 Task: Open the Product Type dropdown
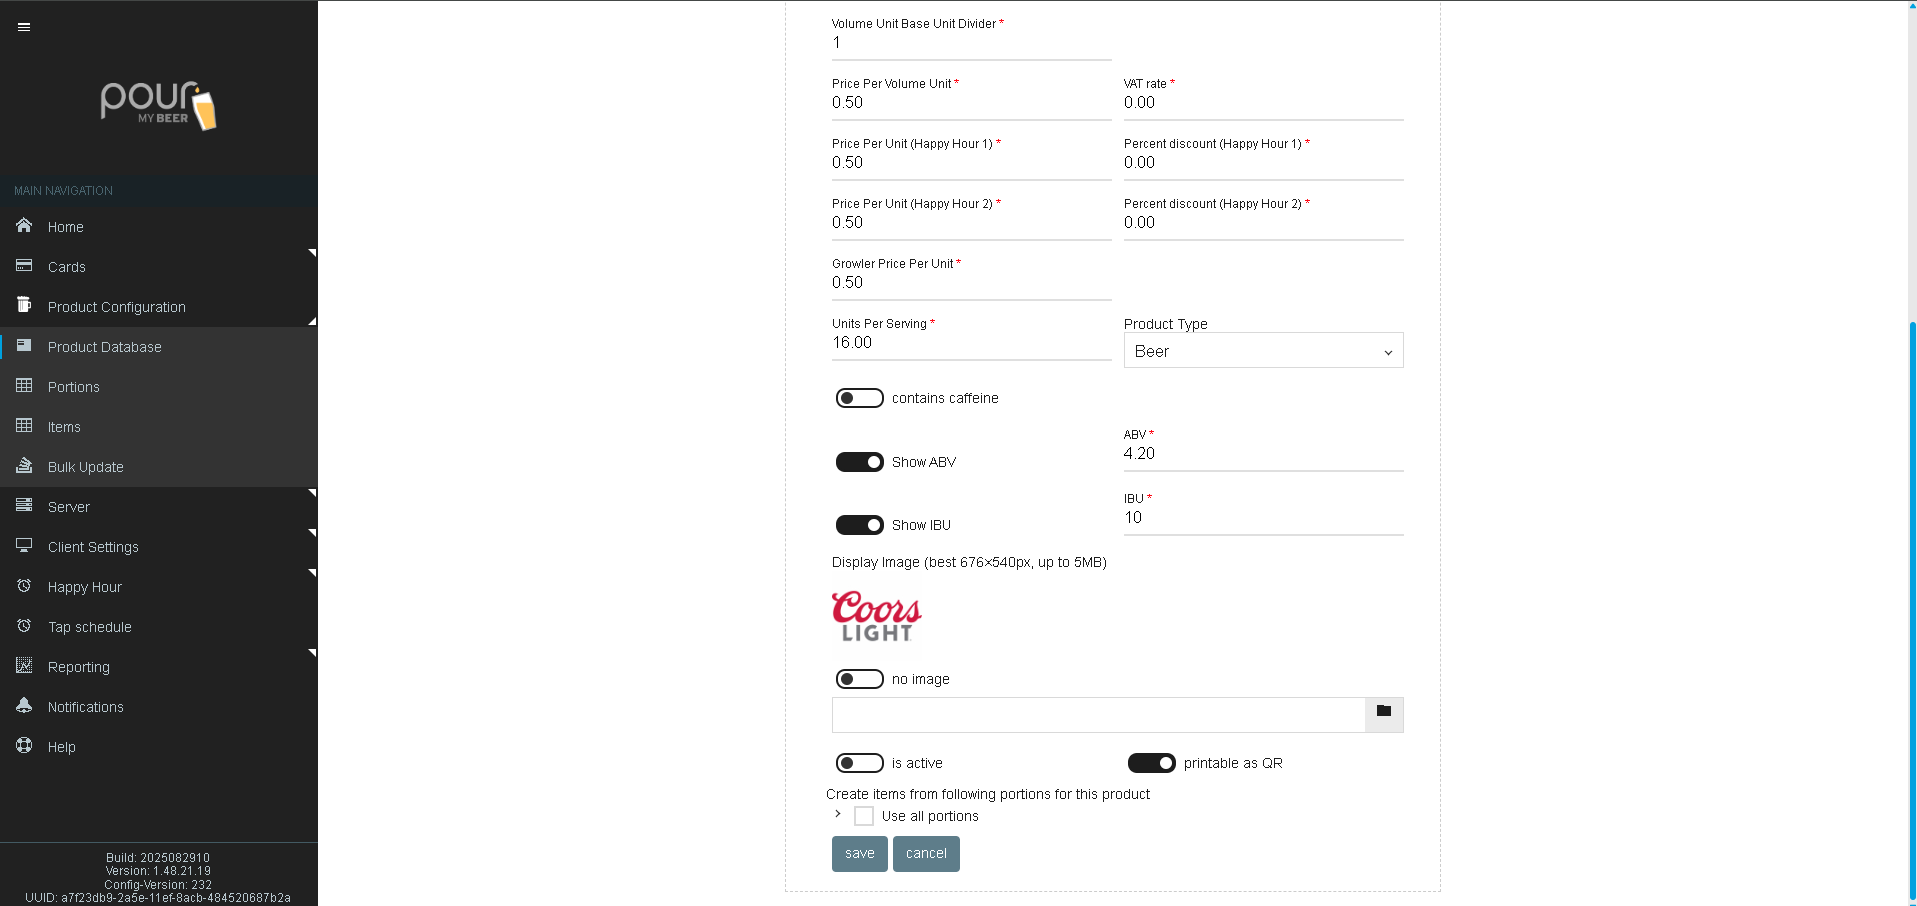1262,351
